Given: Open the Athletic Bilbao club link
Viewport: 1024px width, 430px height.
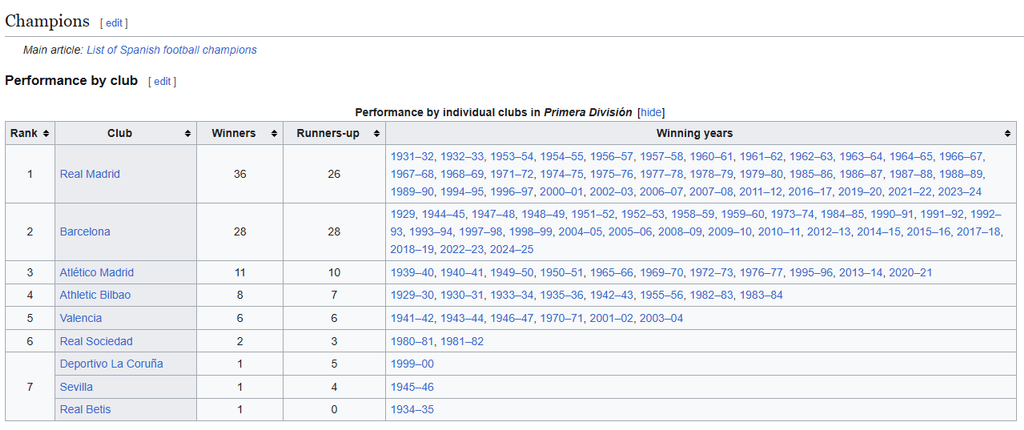Looking at the screenshot, I should coord(95,295).
